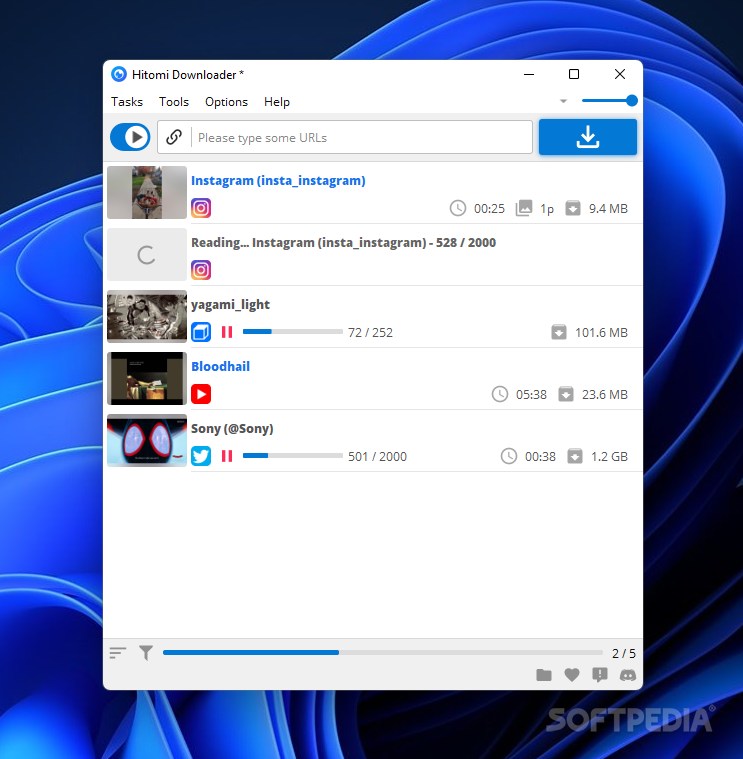Click clock icon beside 00:38
Image resolution: width=743 pixels, height=759 pixels.
509,456
